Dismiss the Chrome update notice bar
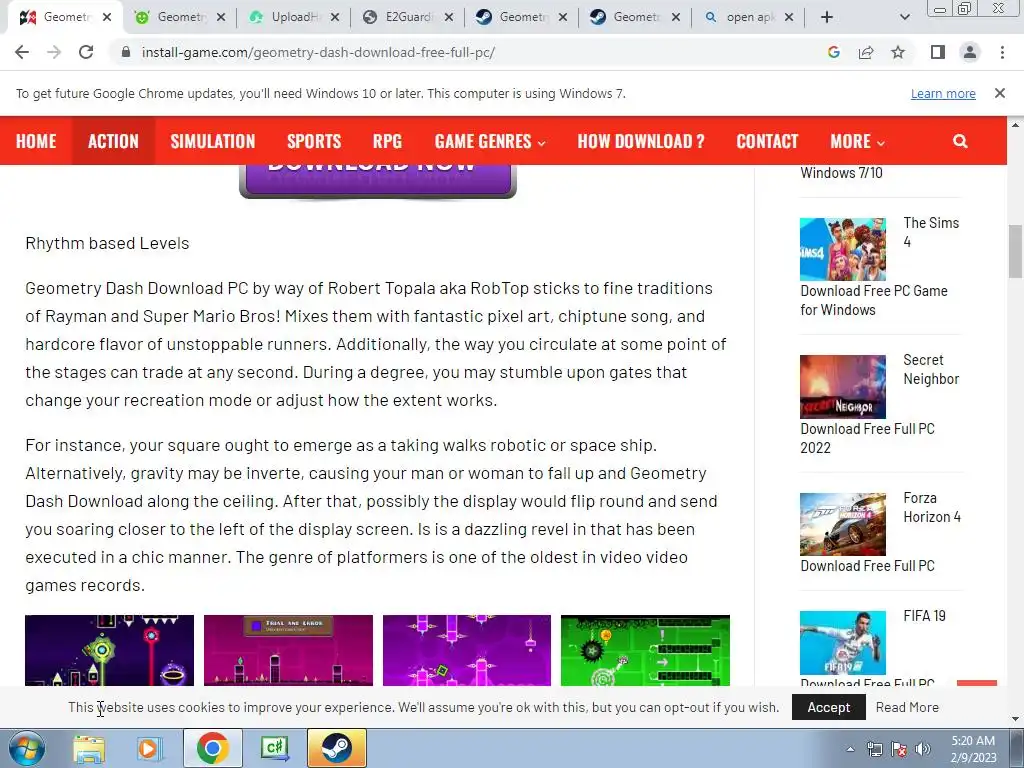The image size is (1024, 768). [x=1000, y=93]
